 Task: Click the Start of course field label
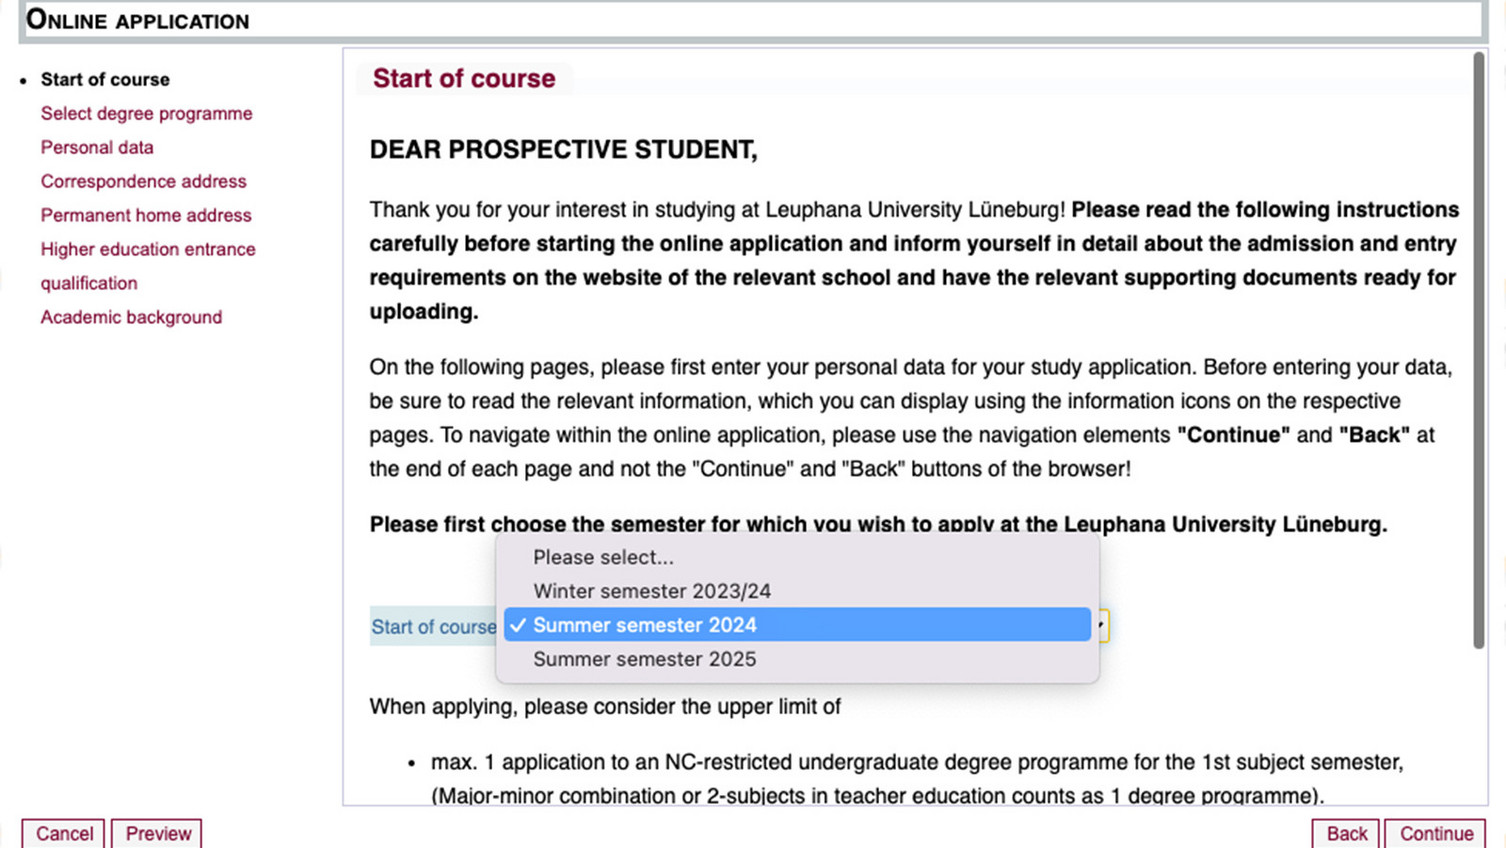[x=433, y=627]
